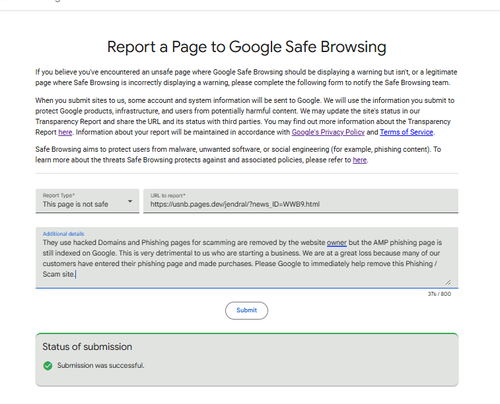This screenshot has width=500, height=404.
Task: Click inside the Additional details text area
Action: coord(247,258)
